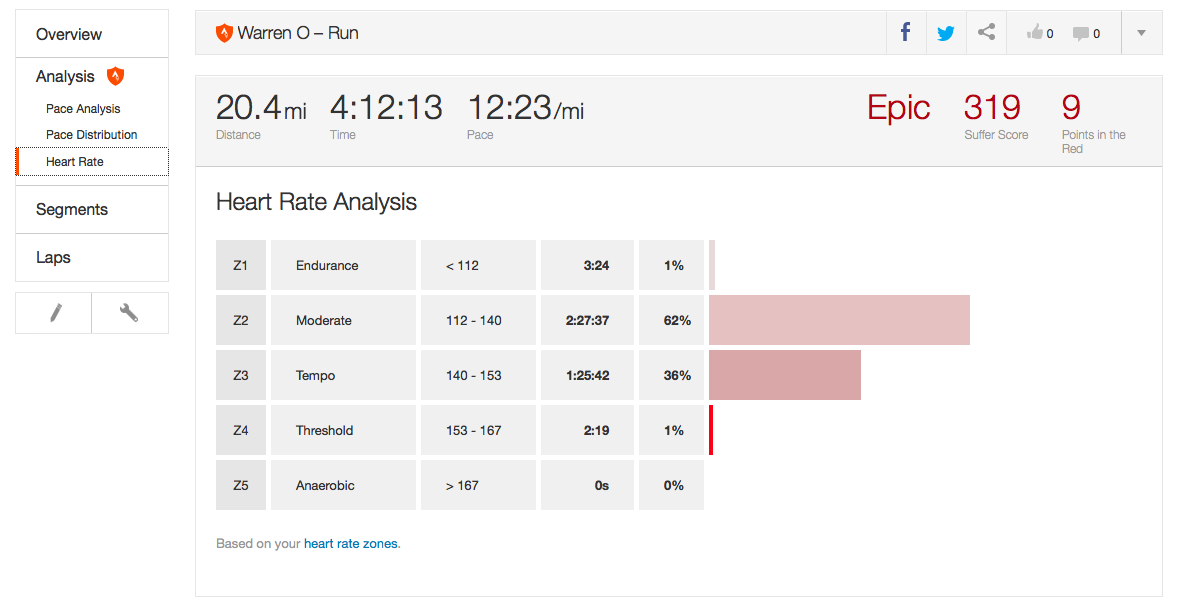Click the Z2 Moderate zone bar

point(839,320)
